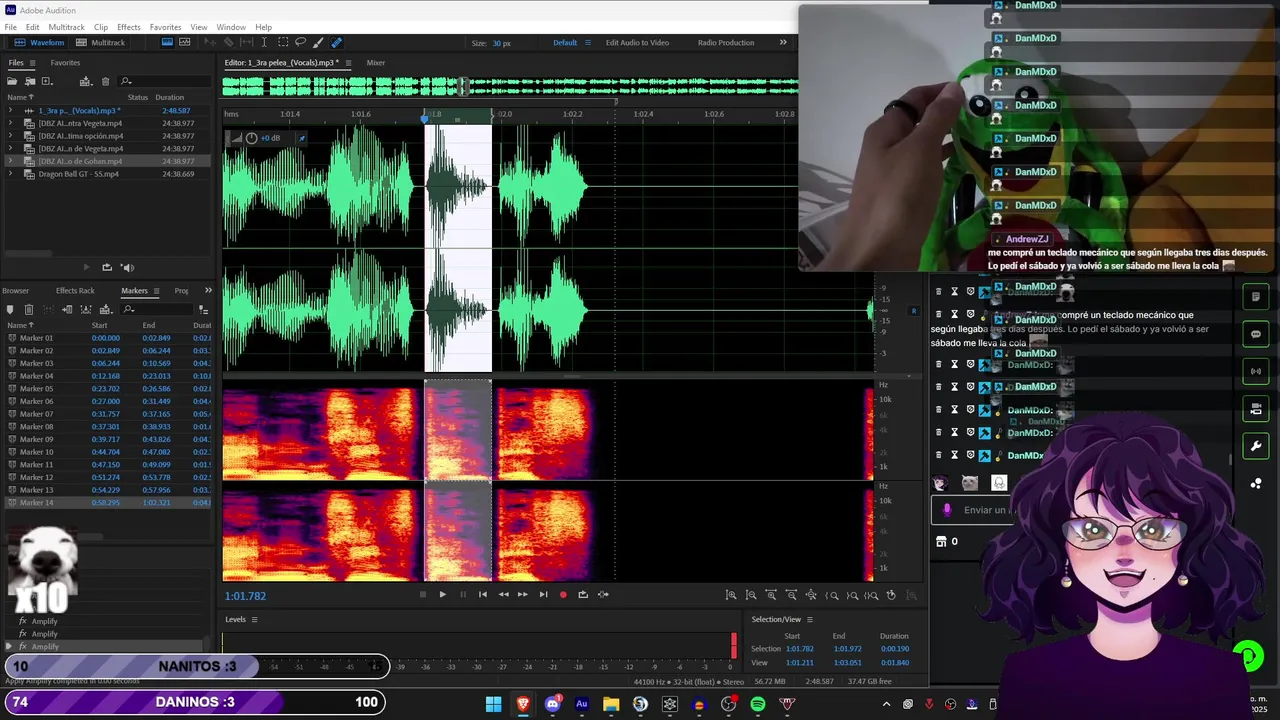Open Selection/View panel menu
This screenshot has height=720, width=1280.
click(x=810, y=620)
